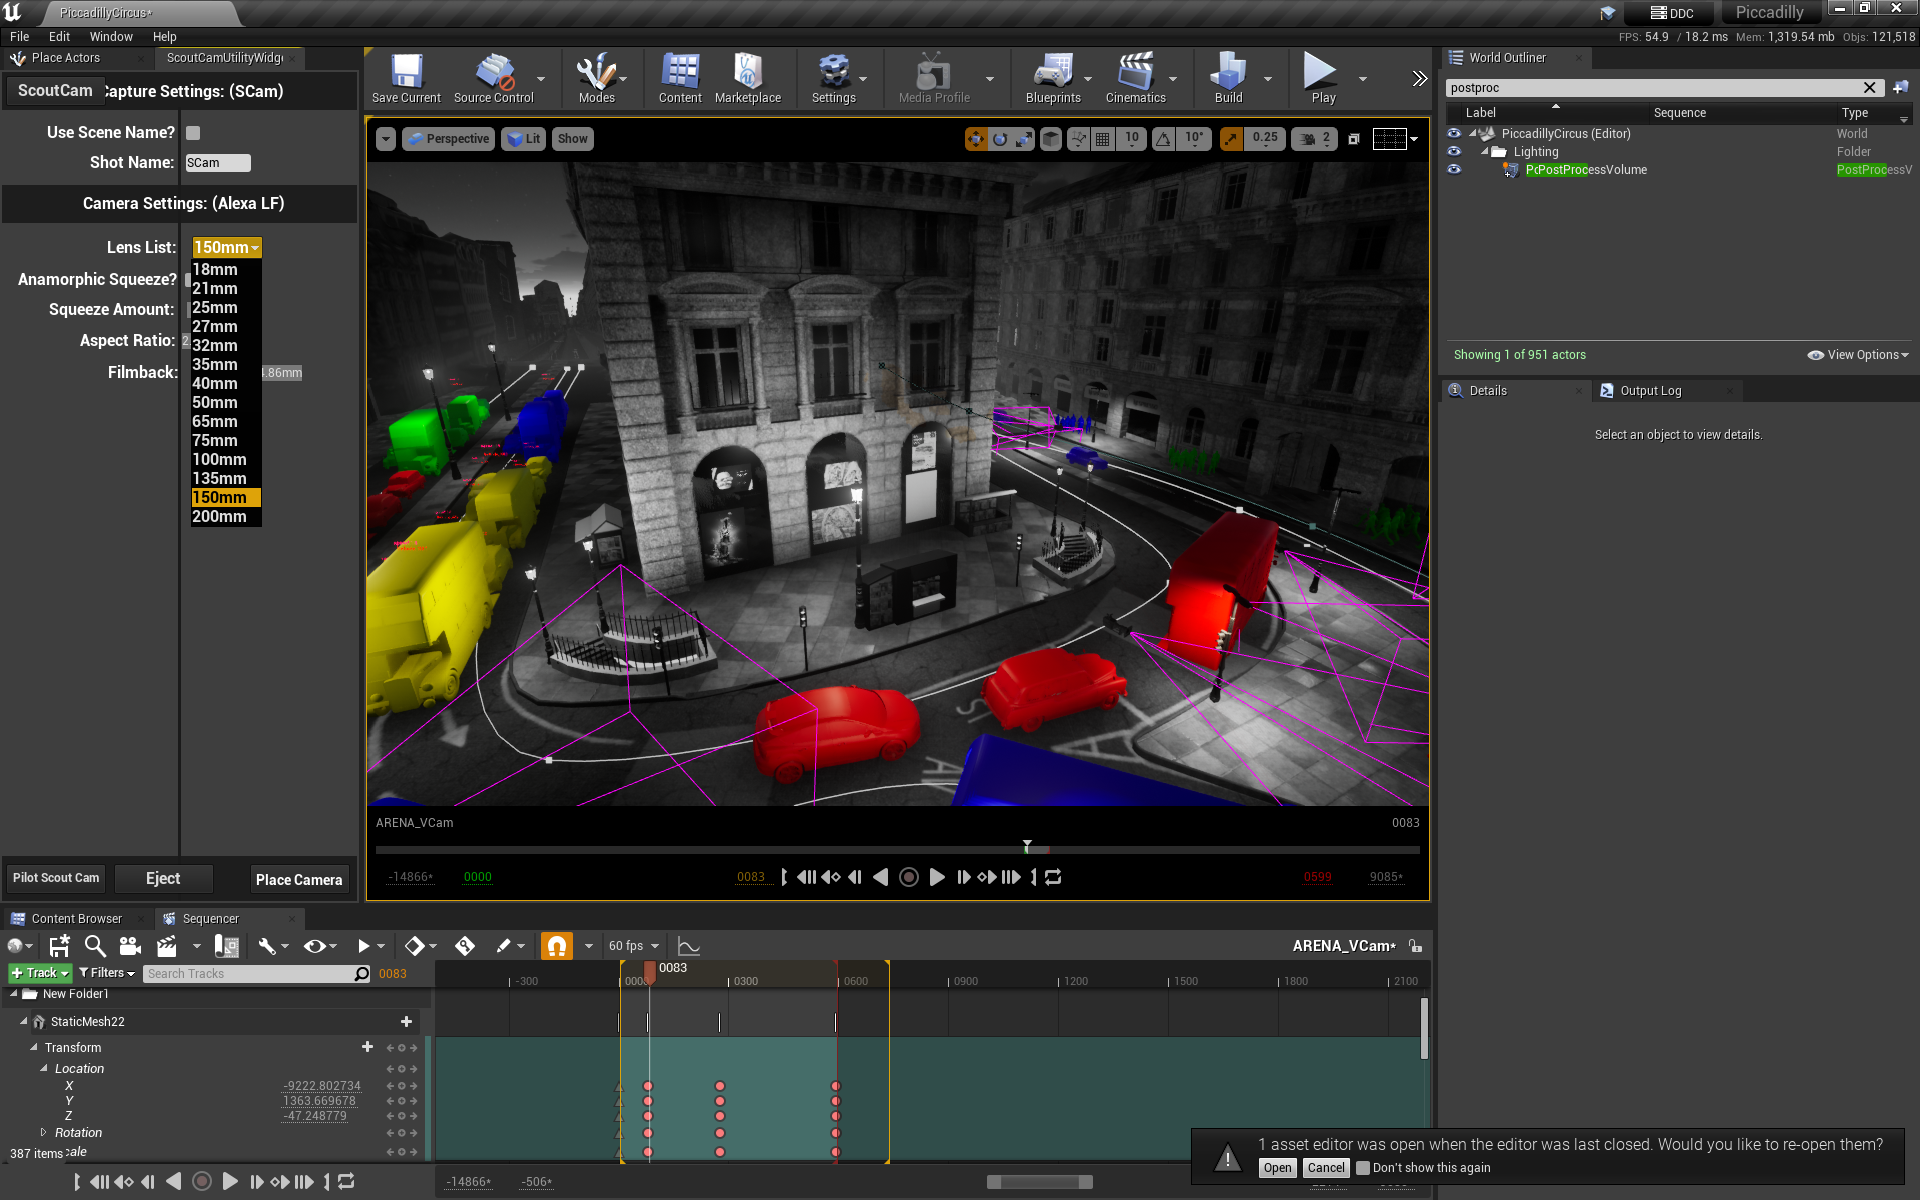This screenshot has height=1200, width=1920.
Task: Click the Pilot Scout Cam button
Action: tap(56, 878)
